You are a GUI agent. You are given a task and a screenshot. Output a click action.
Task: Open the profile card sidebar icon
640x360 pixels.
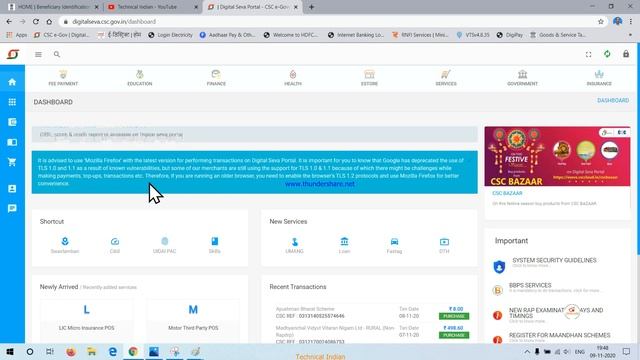tap(12, 189)
